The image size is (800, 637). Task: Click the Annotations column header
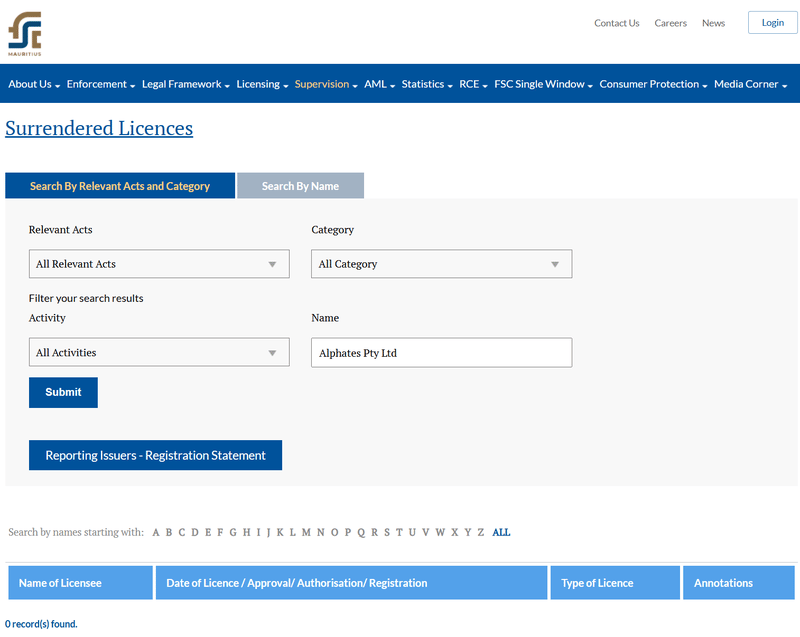[x=739, y=582]
